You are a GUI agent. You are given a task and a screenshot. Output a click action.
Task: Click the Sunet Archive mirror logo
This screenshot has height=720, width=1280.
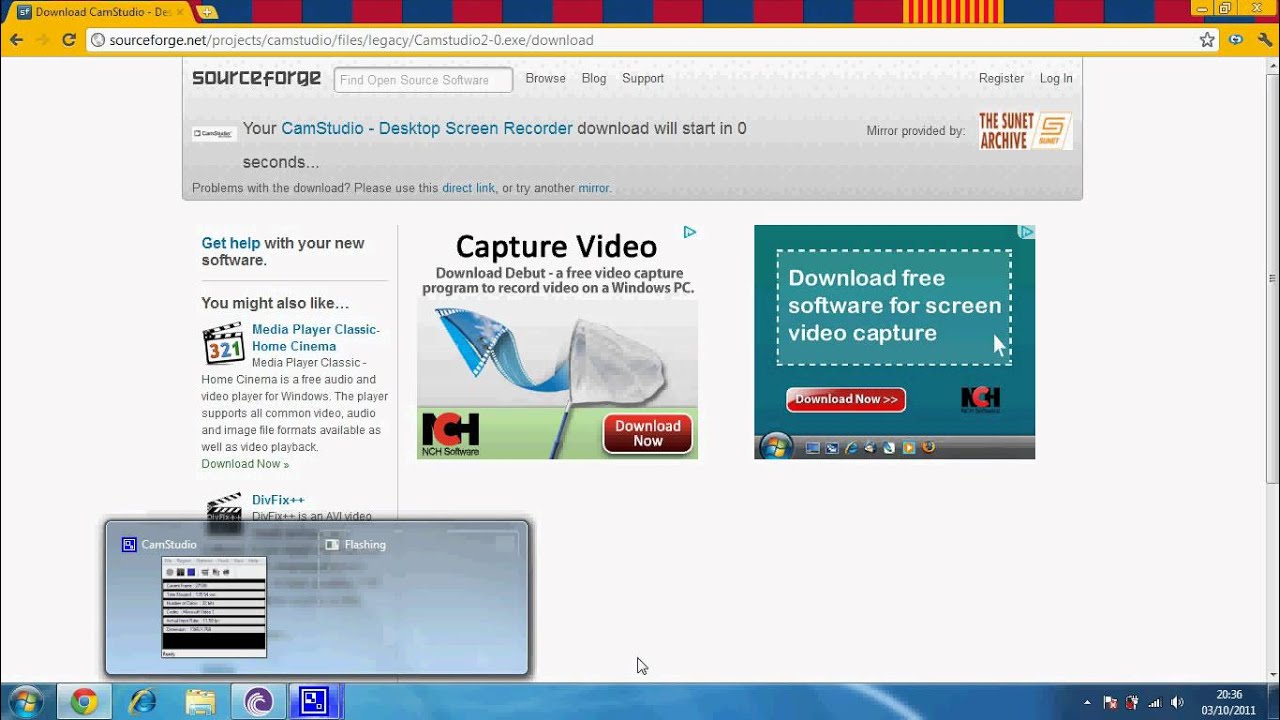point(1025,131)
